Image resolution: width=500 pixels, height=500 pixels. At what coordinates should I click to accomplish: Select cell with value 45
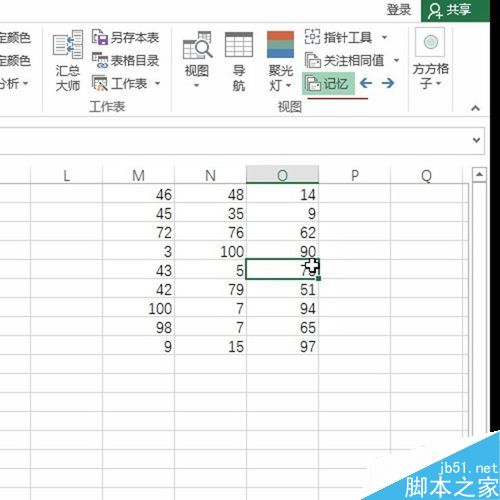(138, 213)
